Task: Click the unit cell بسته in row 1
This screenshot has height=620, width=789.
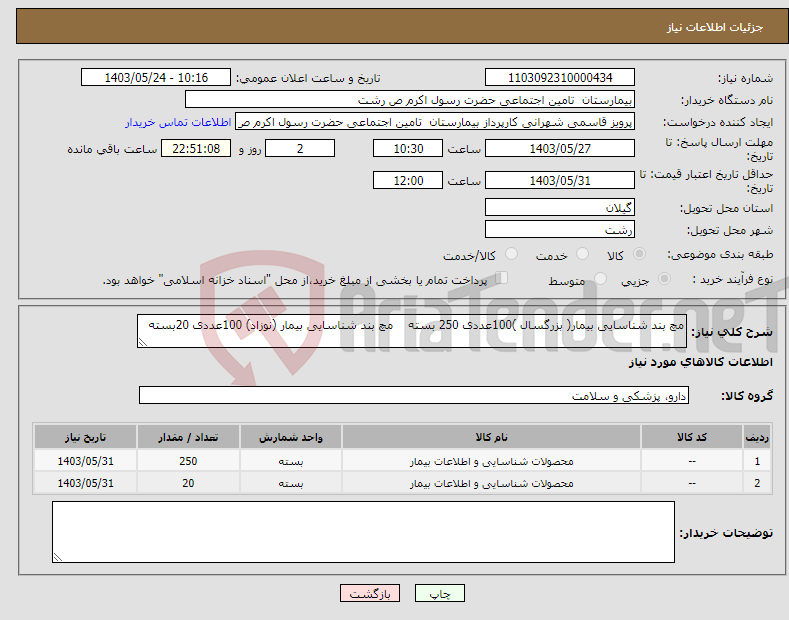Action: (x=291, y=461)
